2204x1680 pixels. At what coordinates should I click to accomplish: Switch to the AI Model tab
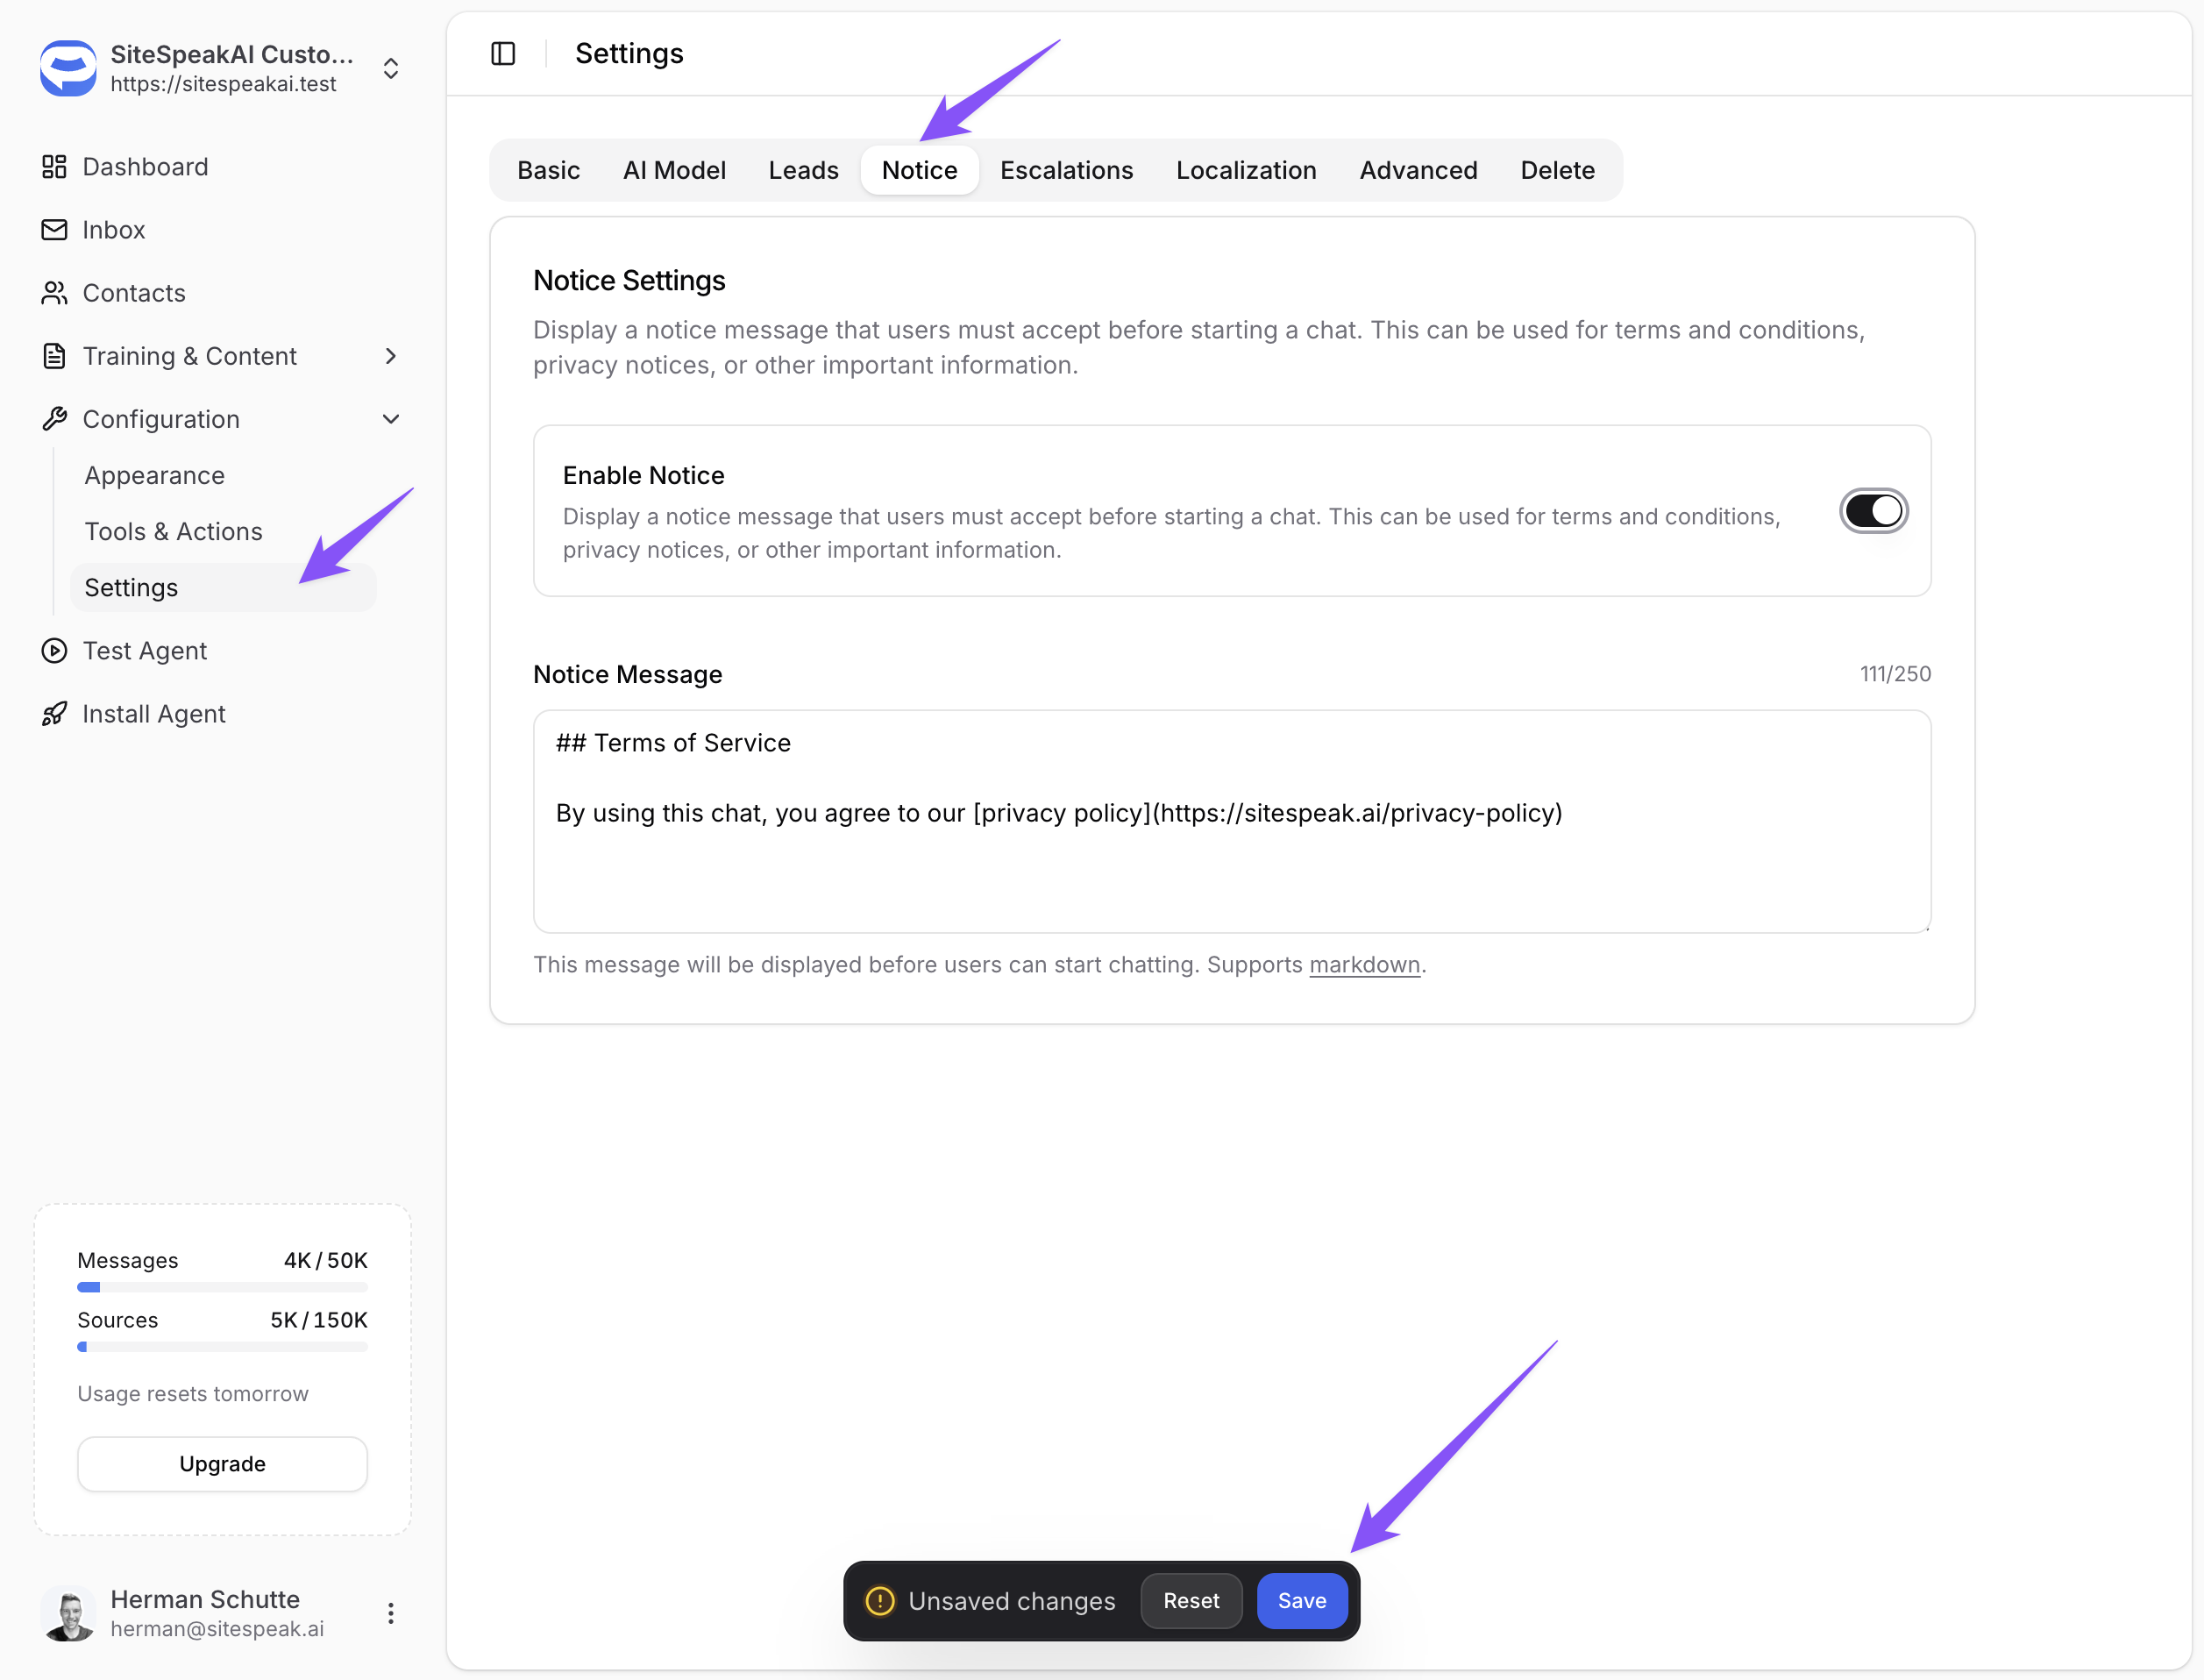pyautogui.click(x=674, y=170)
